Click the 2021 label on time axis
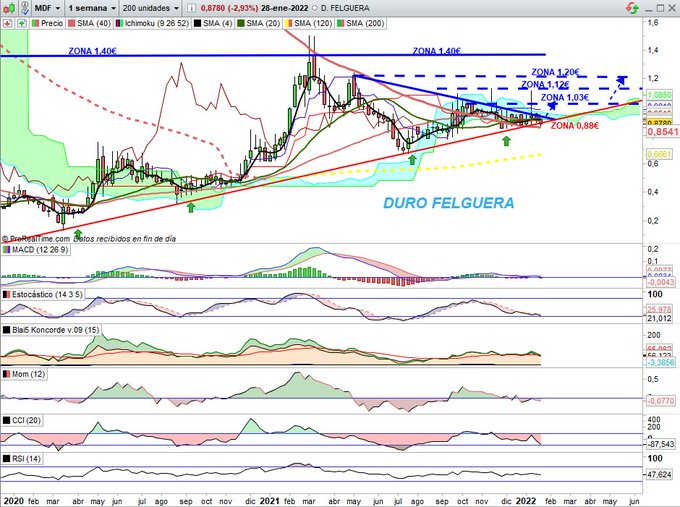 pyautogui.click(x=270, y=501)
